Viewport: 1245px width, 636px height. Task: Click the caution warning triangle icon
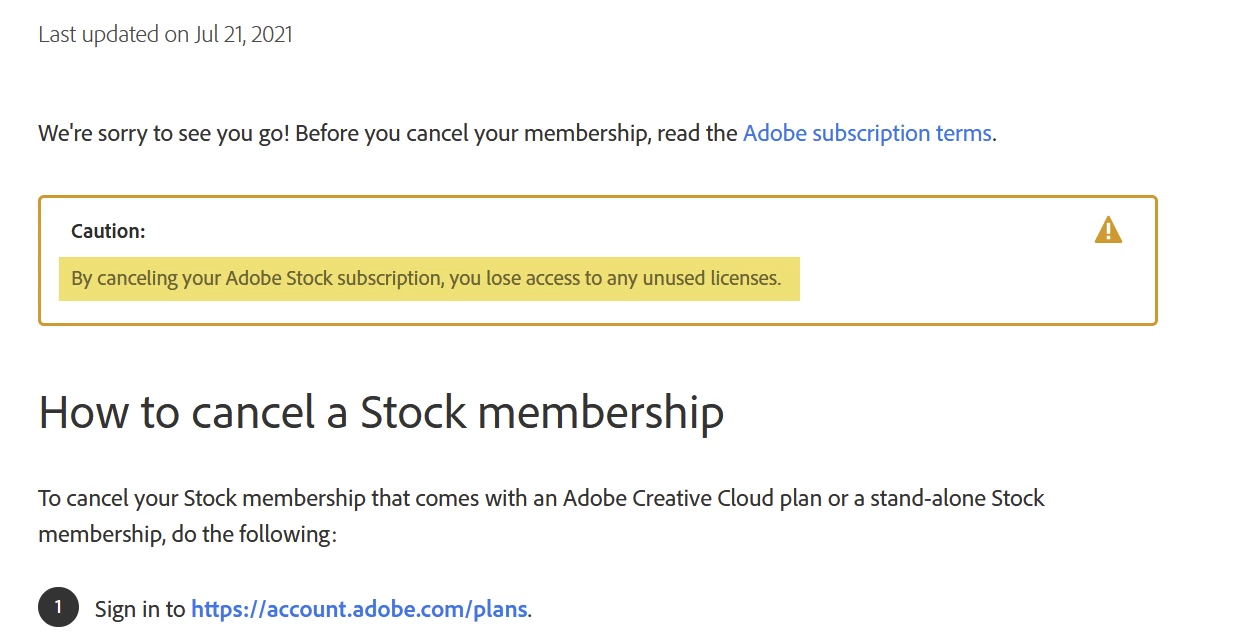1108,231
